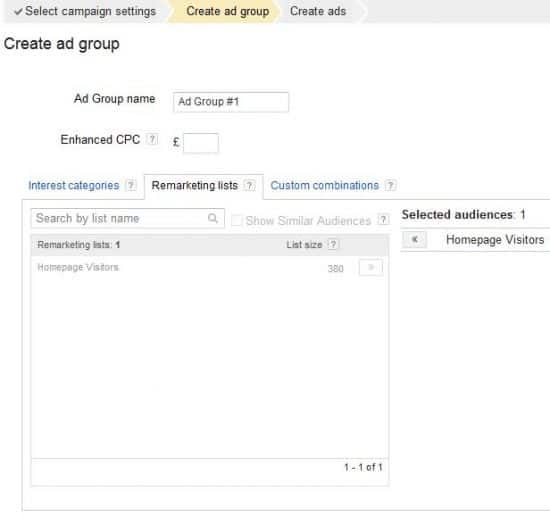Select the Homepage Visitors list row

(210, 268)
